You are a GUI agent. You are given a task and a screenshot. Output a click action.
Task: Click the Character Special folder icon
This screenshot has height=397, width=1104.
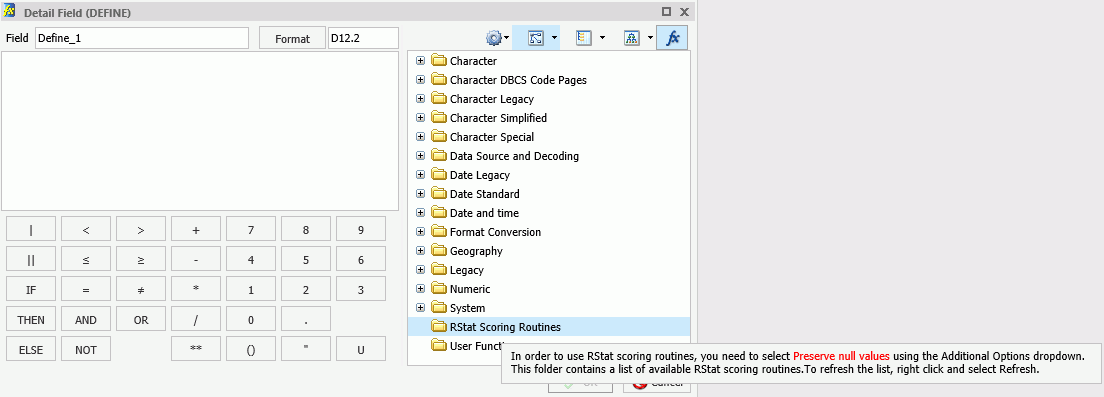[439, 137]
